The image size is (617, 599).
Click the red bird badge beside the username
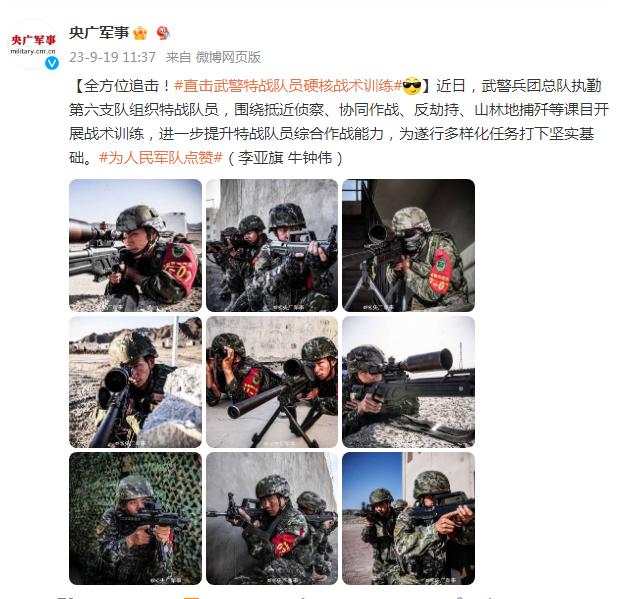click(163, 33)
